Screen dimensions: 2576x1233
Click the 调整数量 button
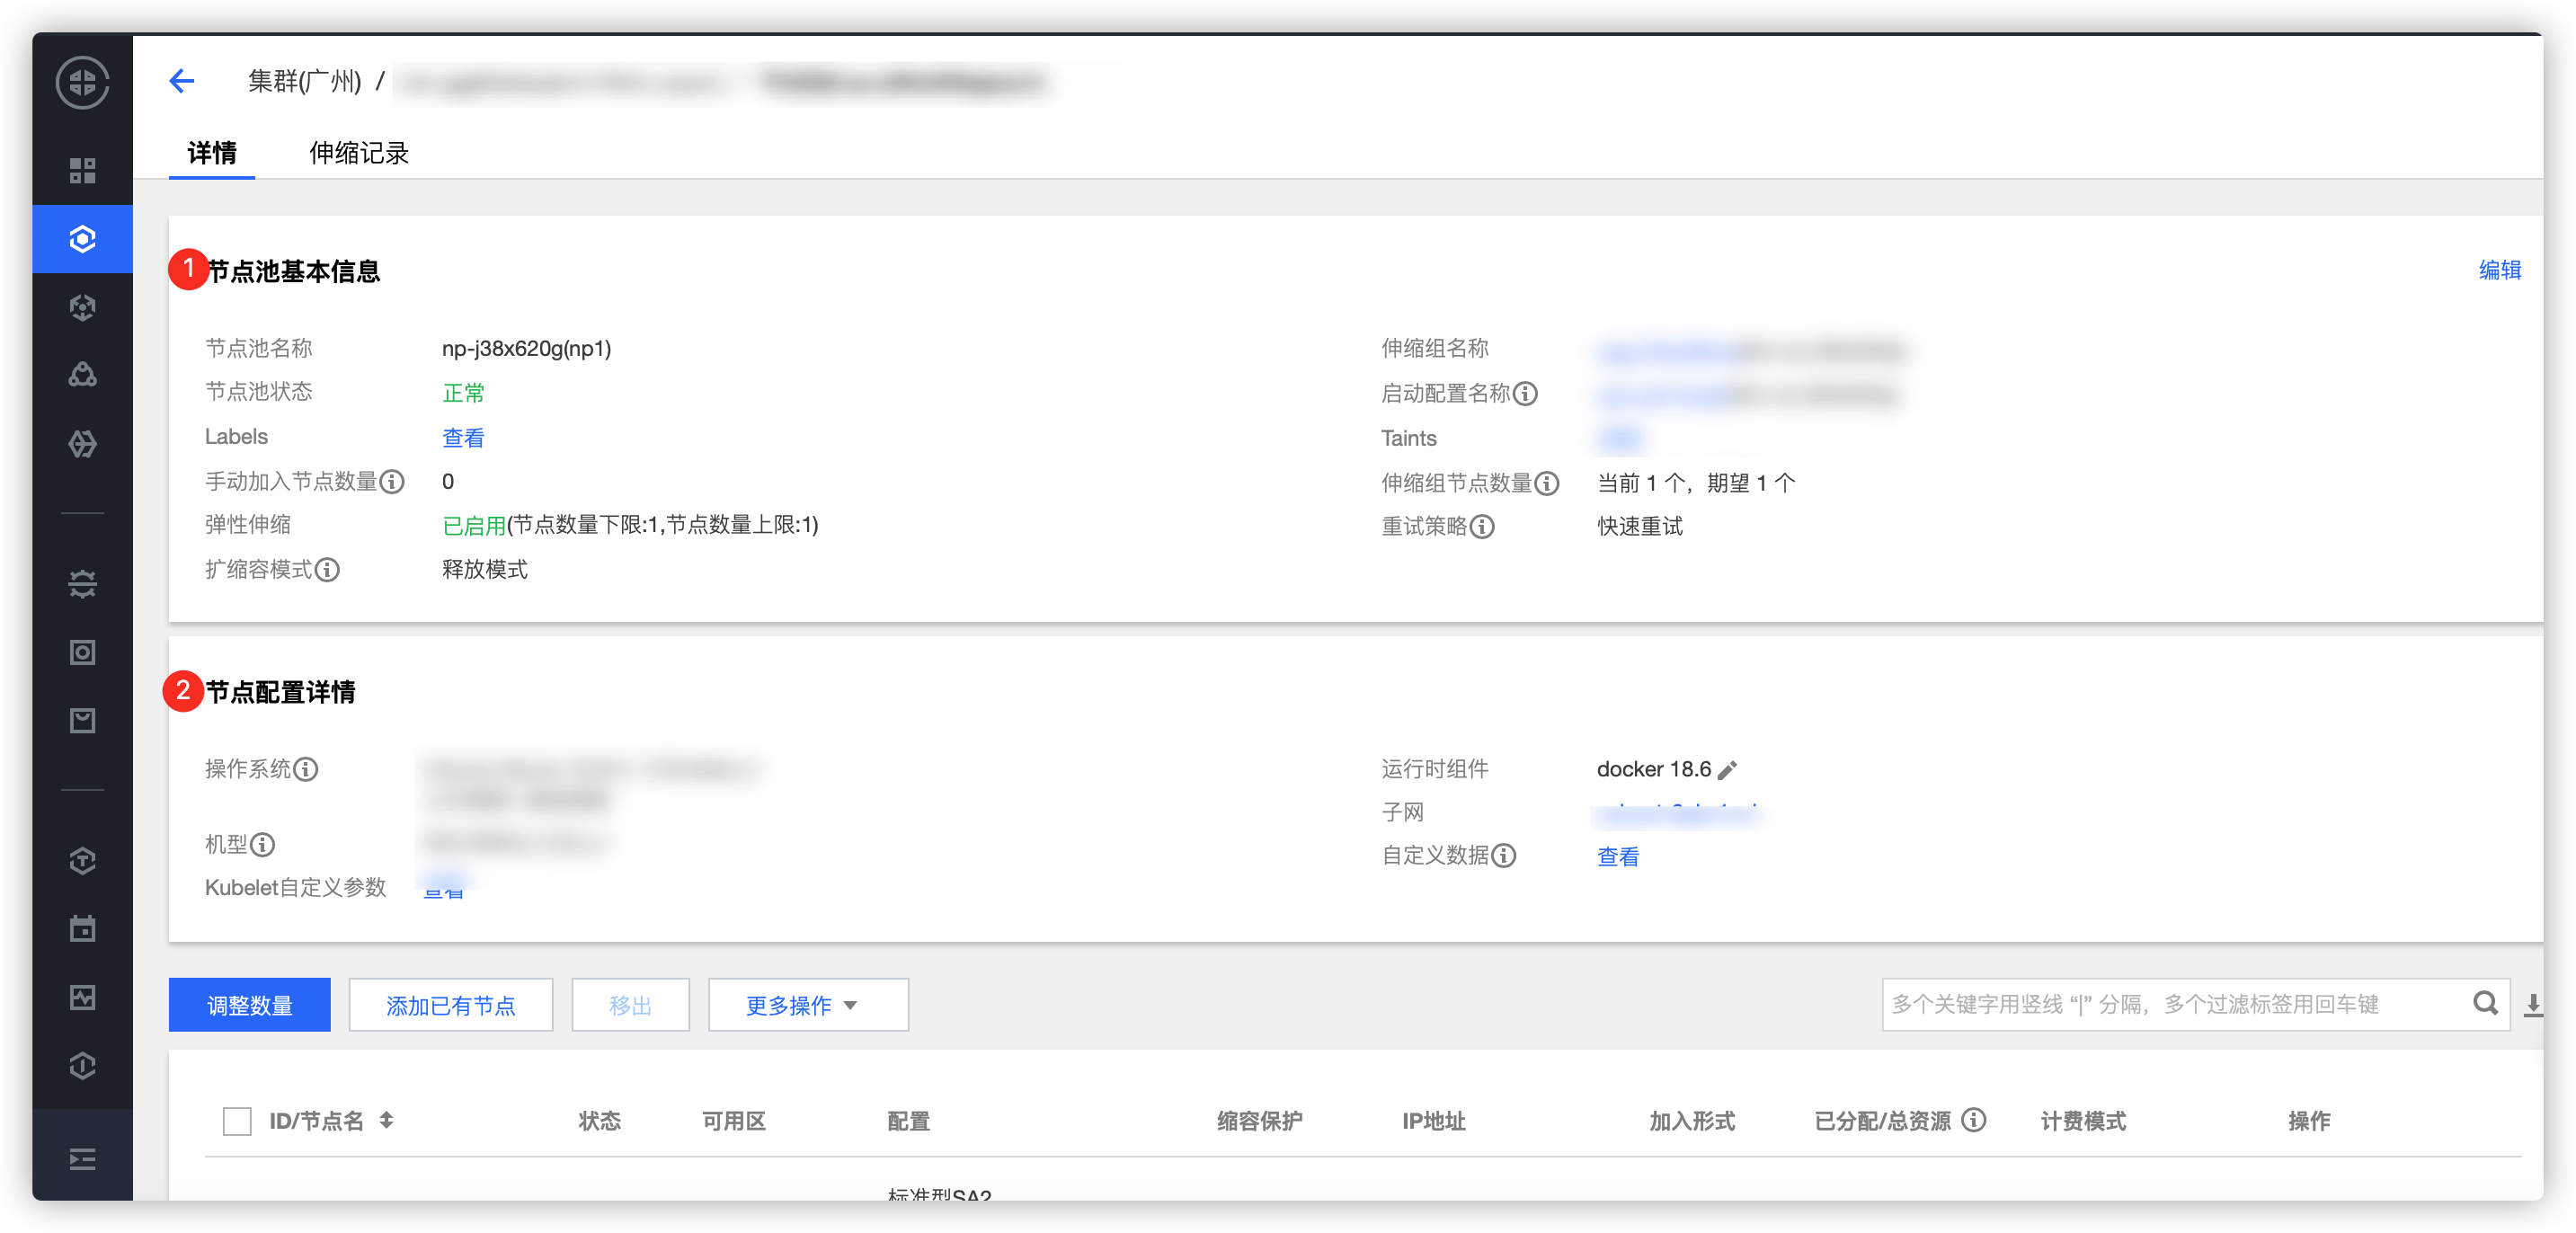pyautogui.click(x=249, y=1005)
